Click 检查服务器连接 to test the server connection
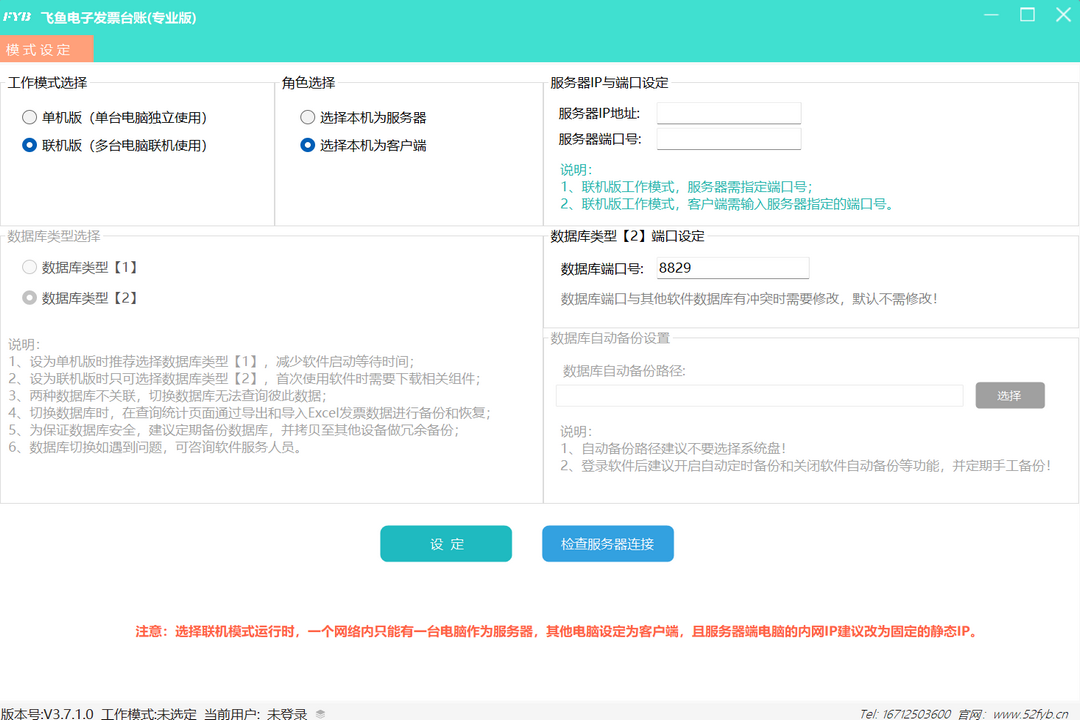Viewport: 1080px width, 720px height. pyautogui.click(x=608, y=543)
